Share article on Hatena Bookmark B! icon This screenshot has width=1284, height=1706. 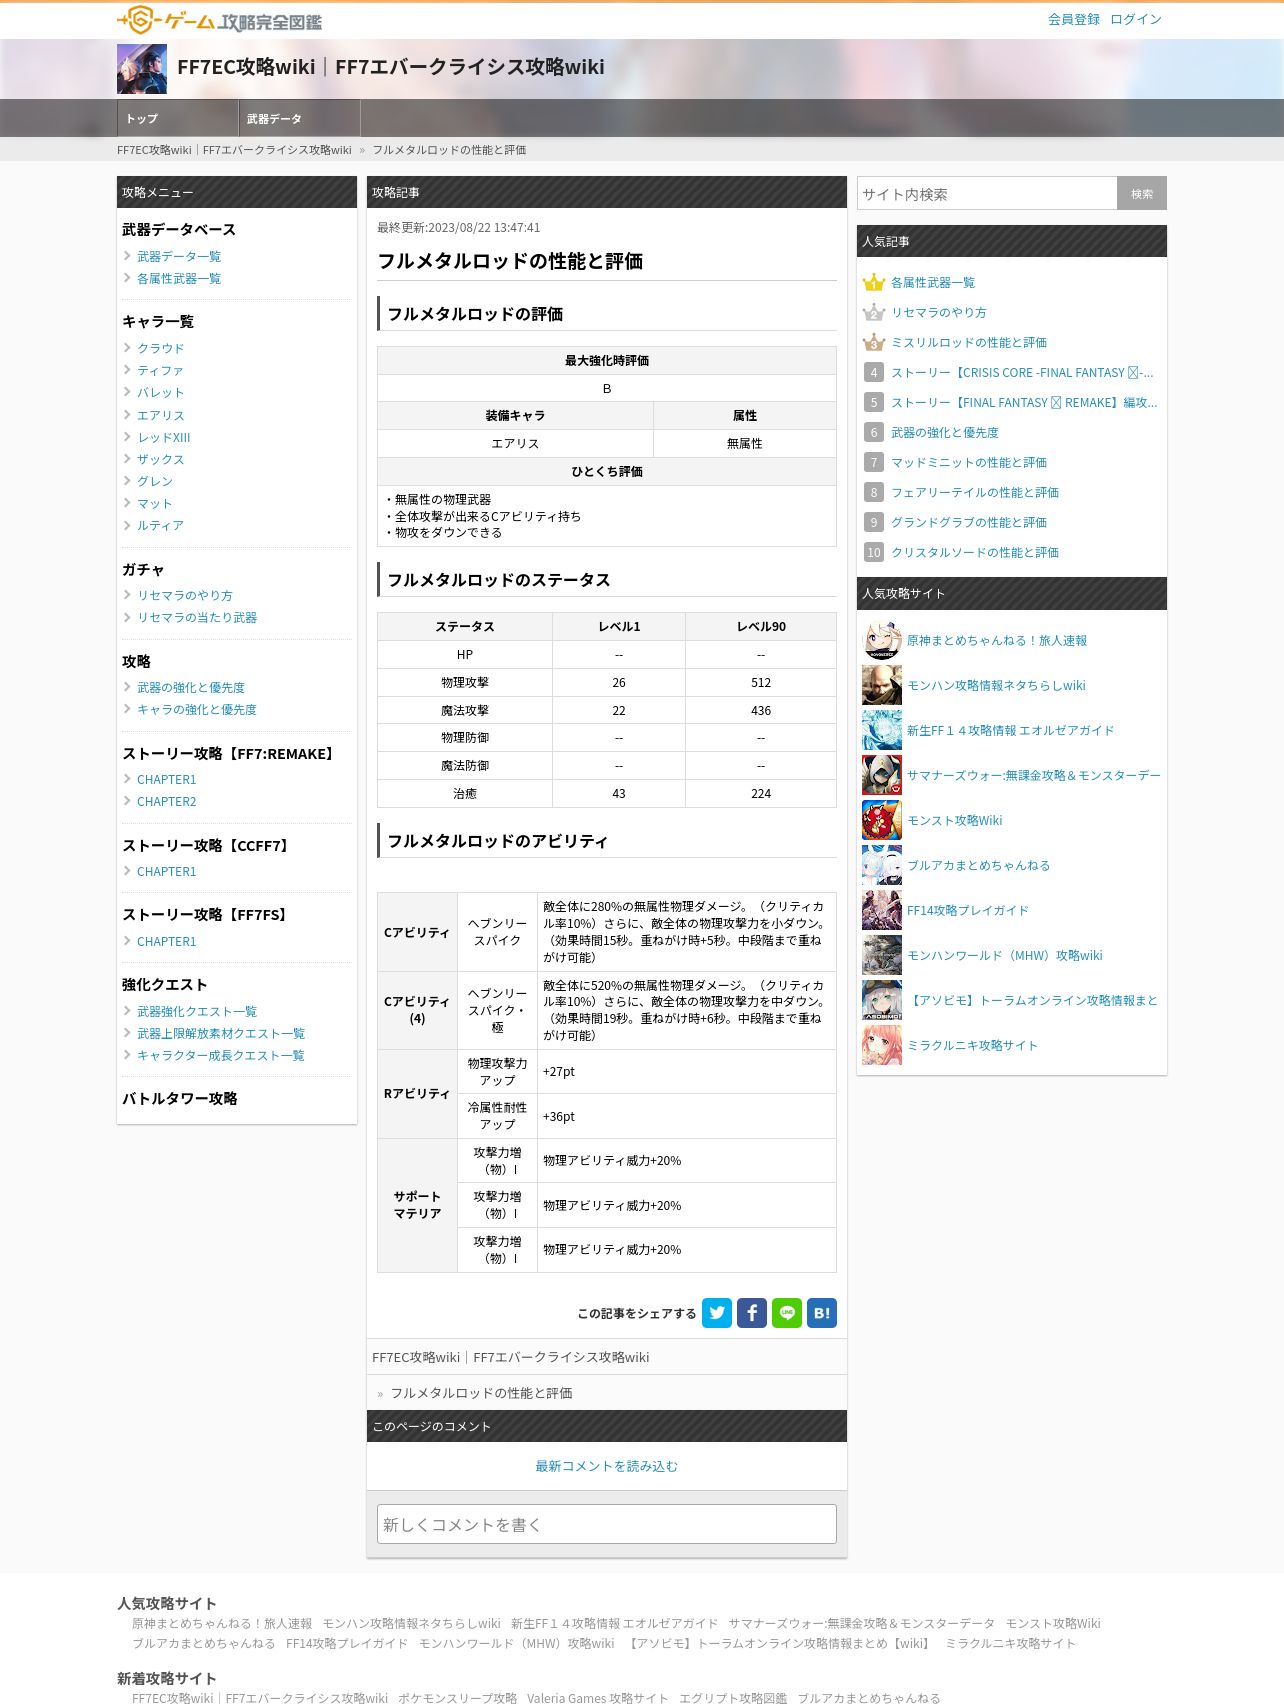click(822, 1313)
